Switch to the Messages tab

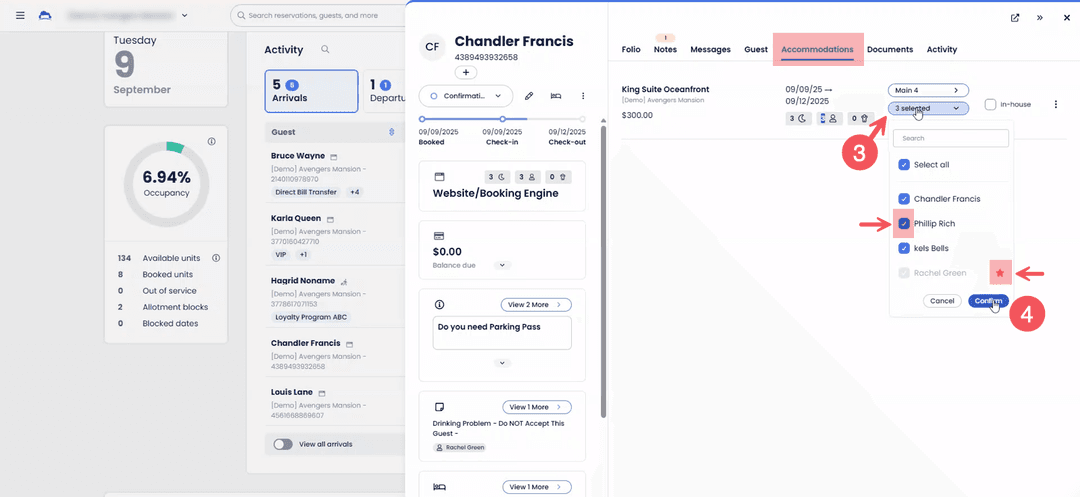coord(710,50)
